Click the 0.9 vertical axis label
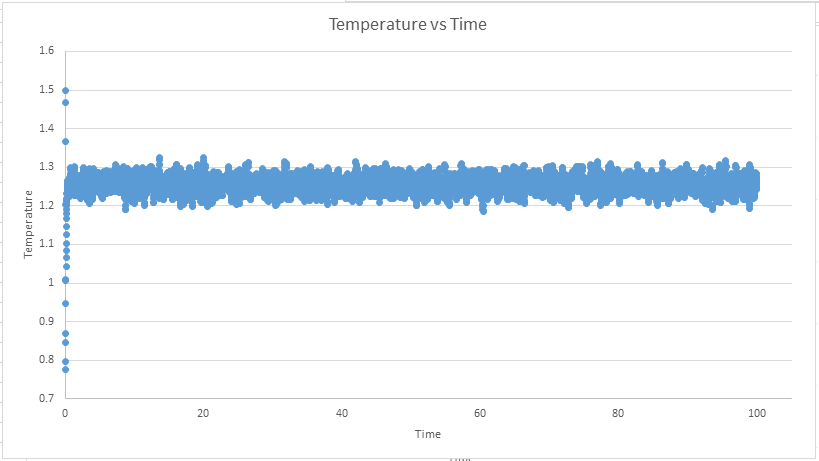The height and width of the screenshot is (461, 819). point(46,321)
